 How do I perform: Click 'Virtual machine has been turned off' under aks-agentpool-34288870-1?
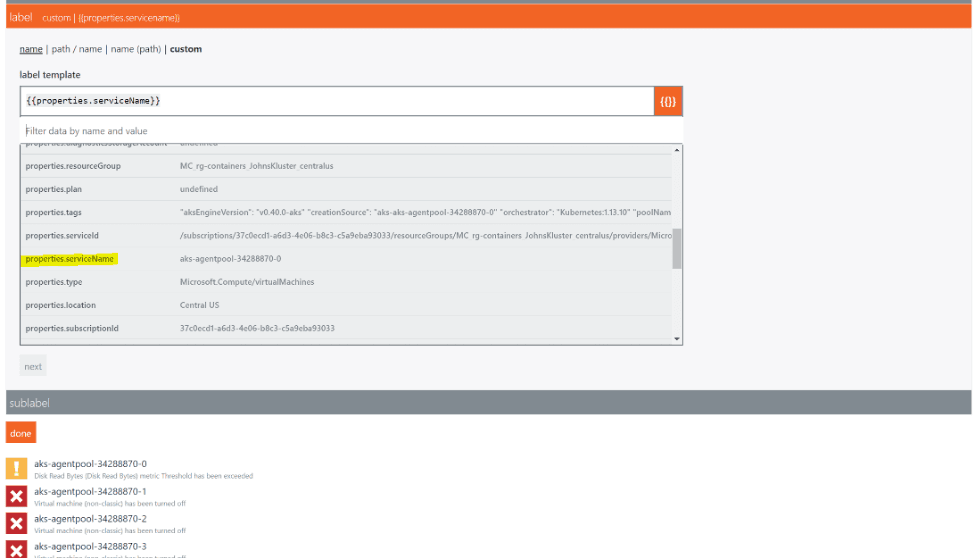pyautogui.click(x=110, y=503)
